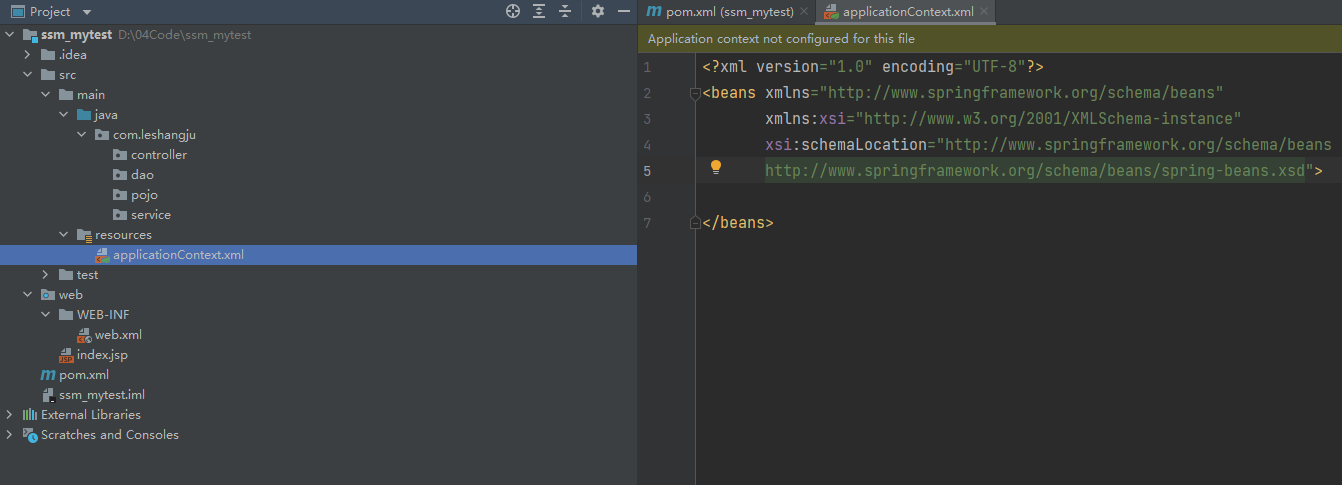The width and height of the screenshot is (1342, 485).
Task: Click the External Libraries icon
Action: (30, 415)
